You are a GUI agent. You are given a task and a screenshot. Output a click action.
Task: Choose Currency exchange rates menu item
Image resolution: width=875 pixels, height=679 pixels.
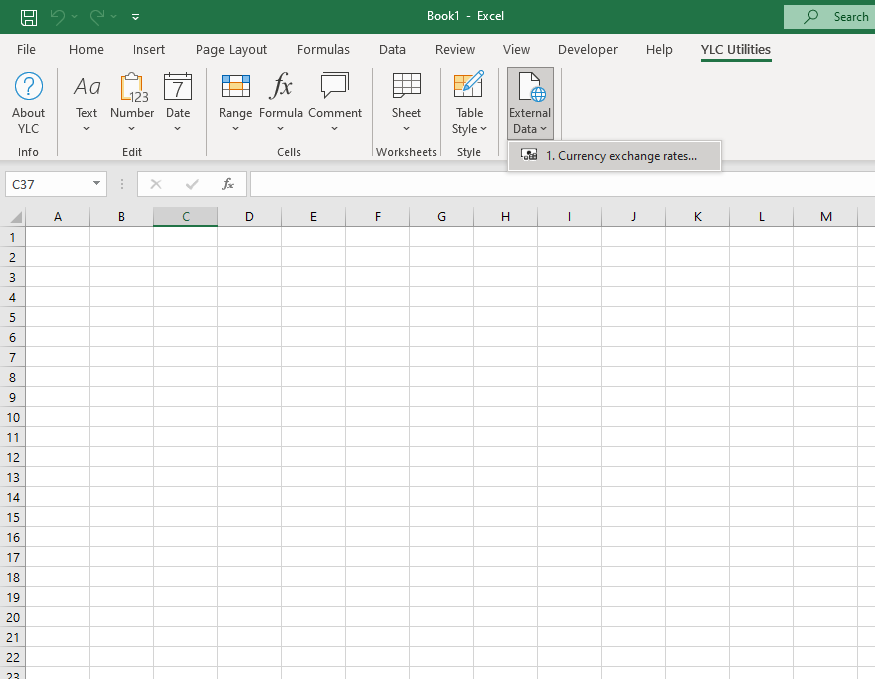[614, 155]
